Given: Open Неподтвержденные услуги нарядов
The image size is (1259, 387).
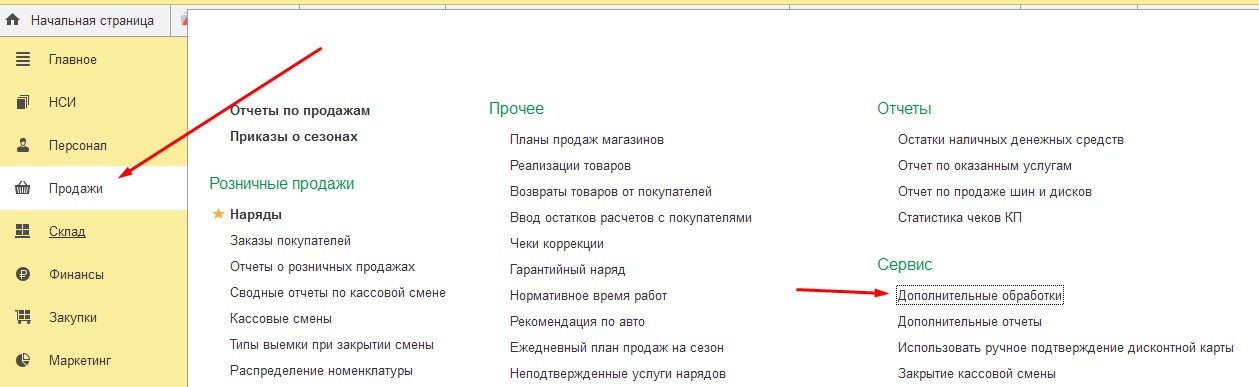Looking at the screenshot, I should [x=618, y=373].
